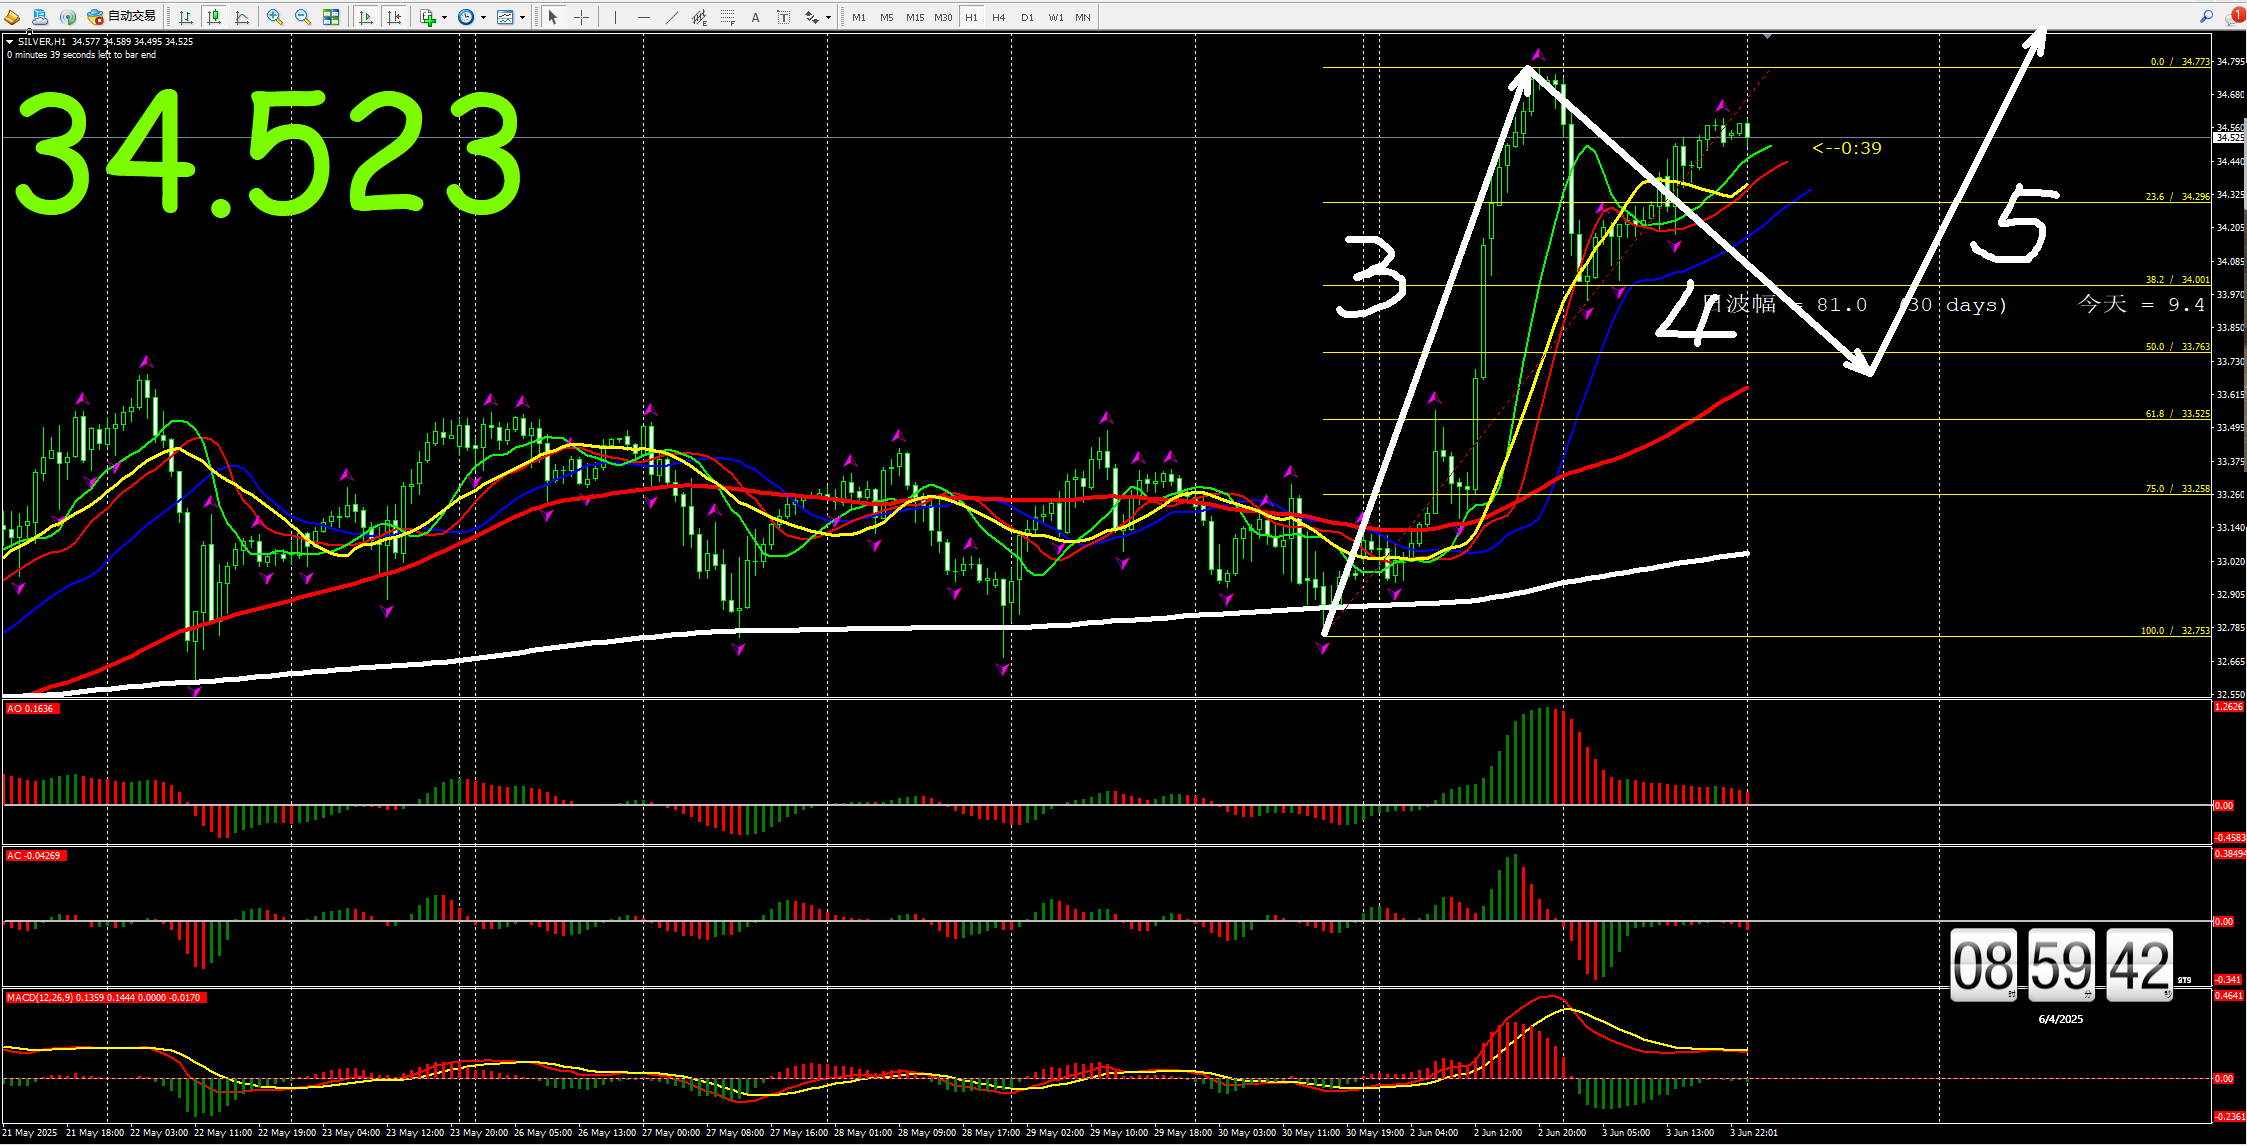This screenshot has height=1146, width=2247.
Task: Select the Fibonacci retracement tool
Action: pyautogui.click(x=728, y=17)
